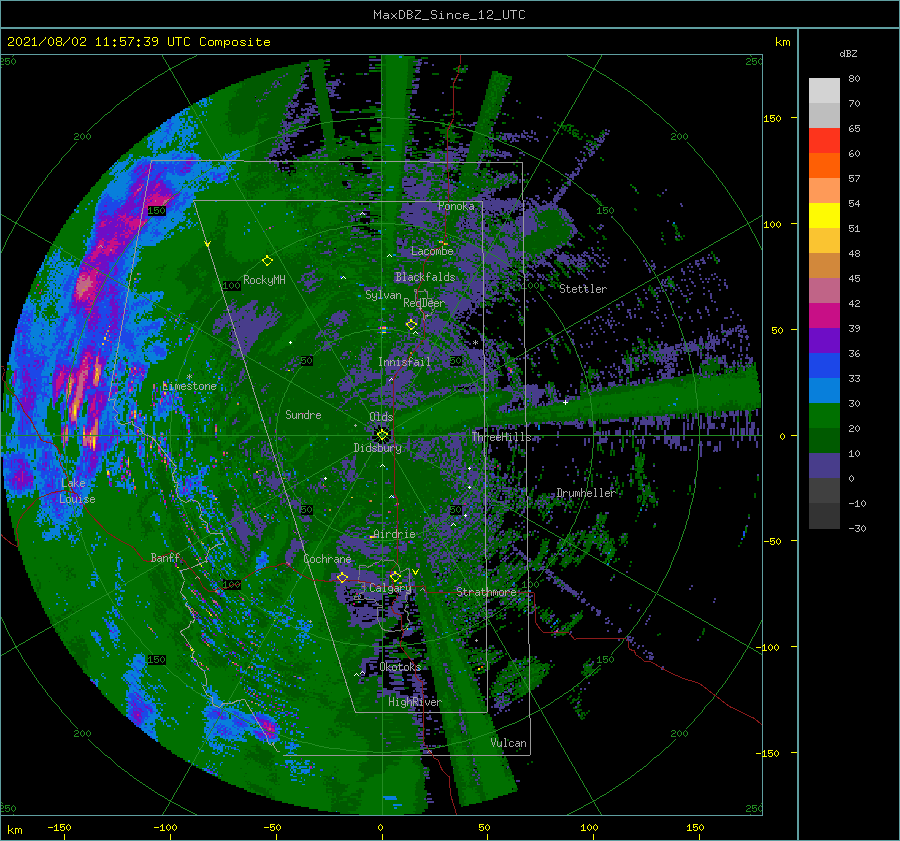Click the Banff label

tap(165, 557)
